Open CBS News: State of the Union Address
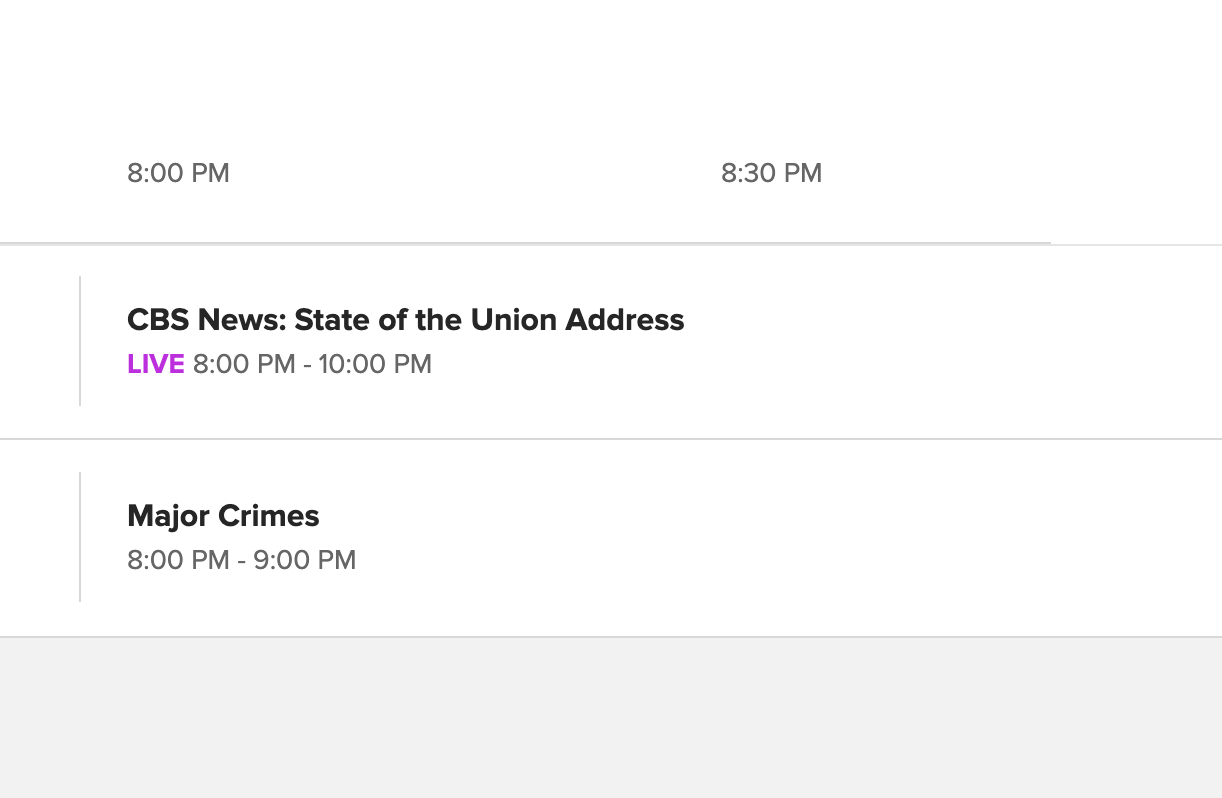 click(405, 320)
